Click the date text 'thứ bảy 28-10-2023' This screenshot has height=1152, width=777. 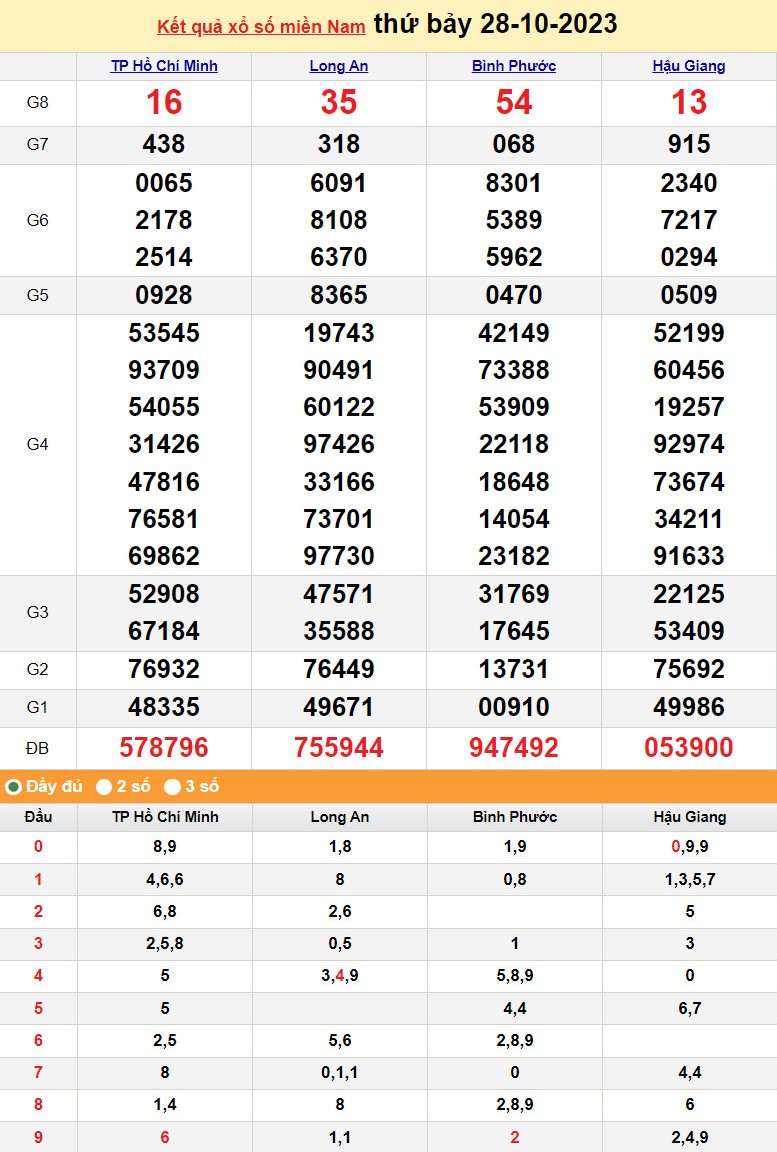[x=495, y=24]
